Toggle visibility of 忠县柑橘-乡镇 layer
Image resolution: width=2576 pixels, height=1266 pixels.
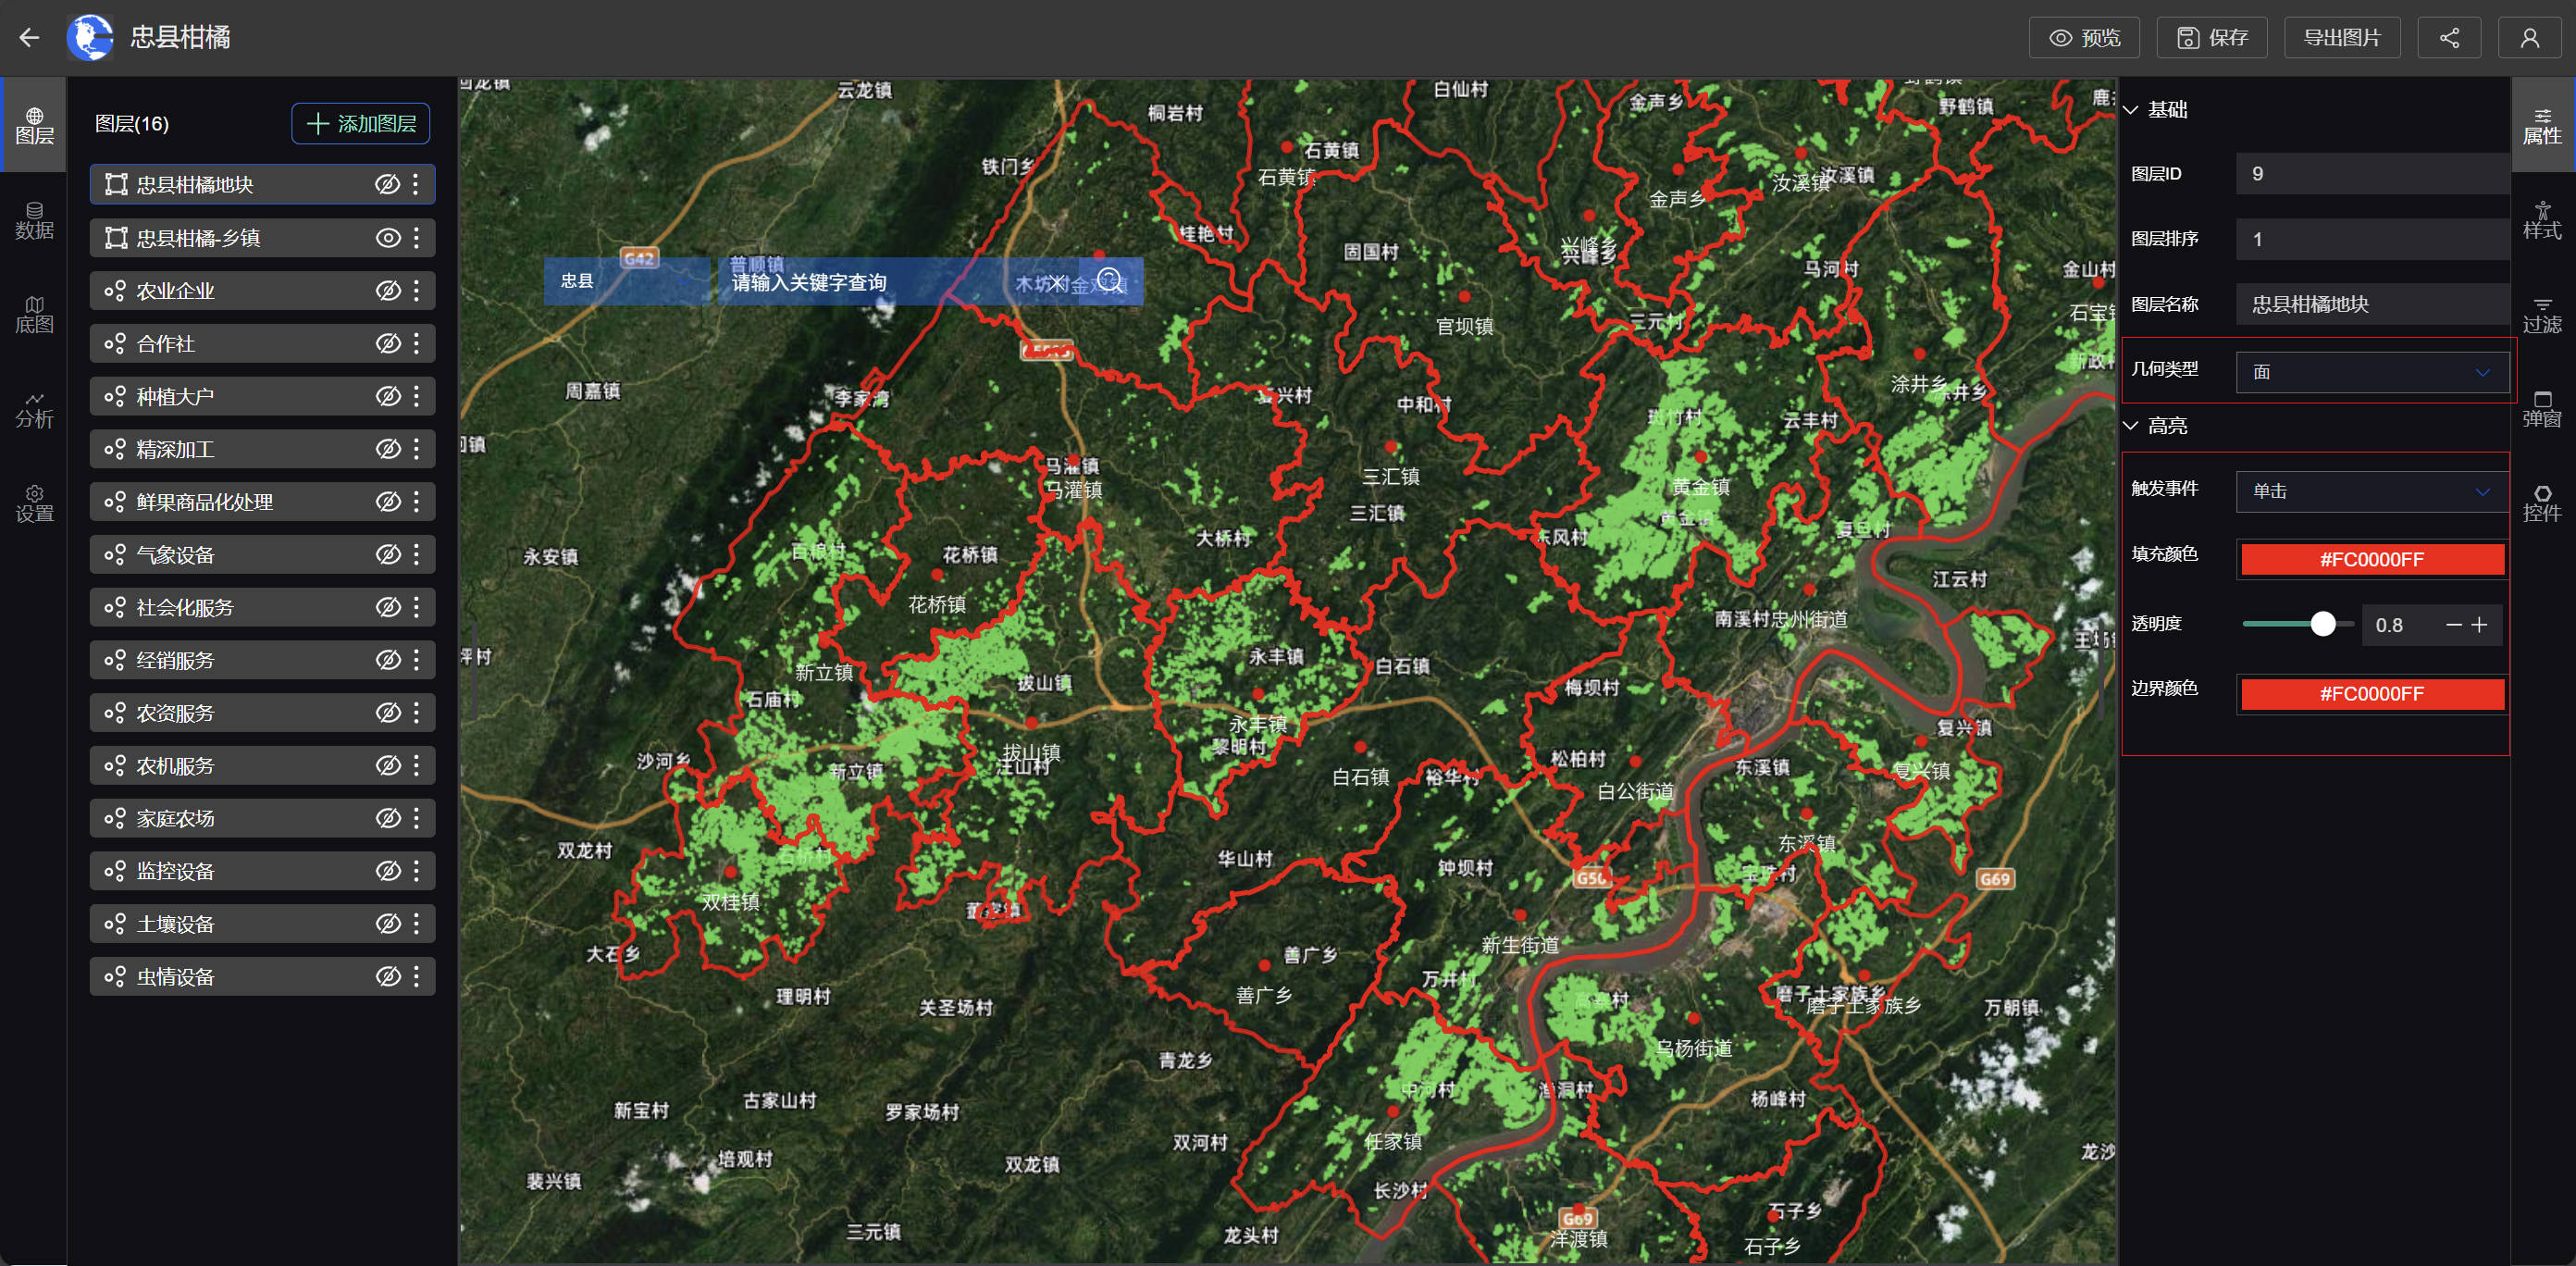click(388, 238)
